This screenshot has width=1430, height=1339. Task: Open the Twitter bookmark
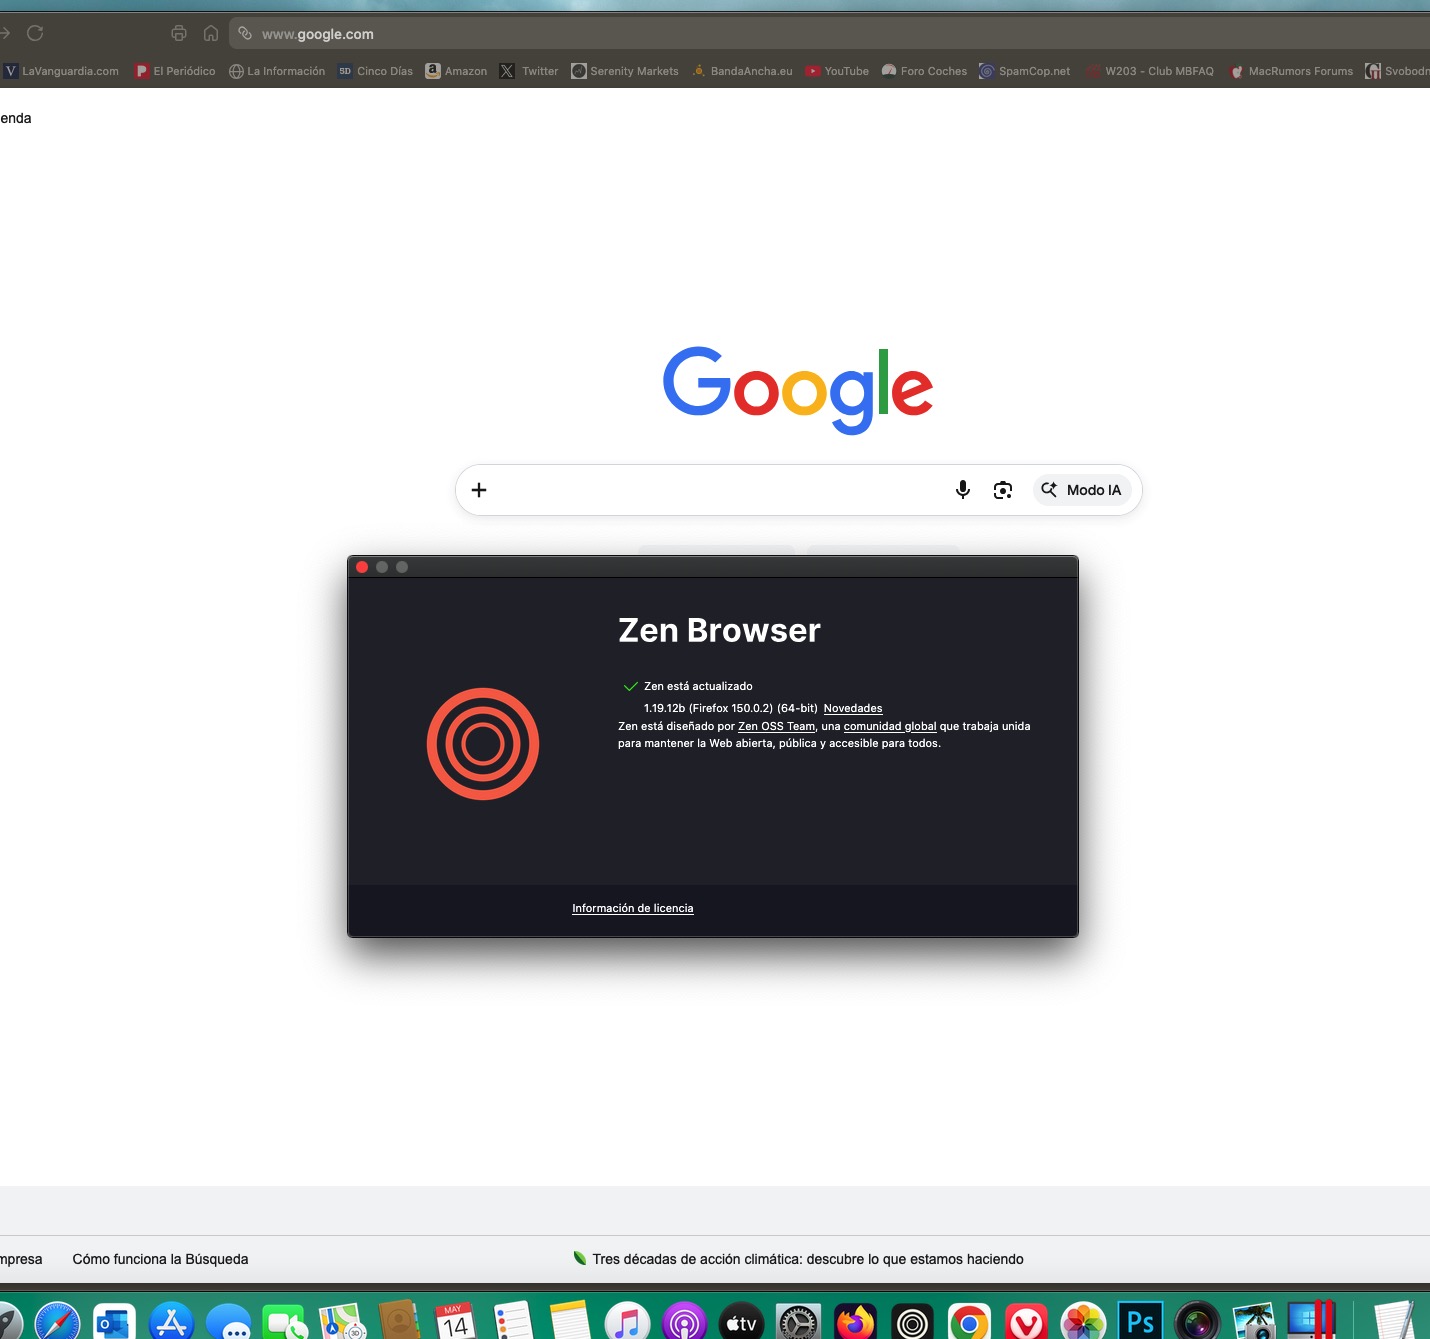pyautogui.click(x=529, y=71)
